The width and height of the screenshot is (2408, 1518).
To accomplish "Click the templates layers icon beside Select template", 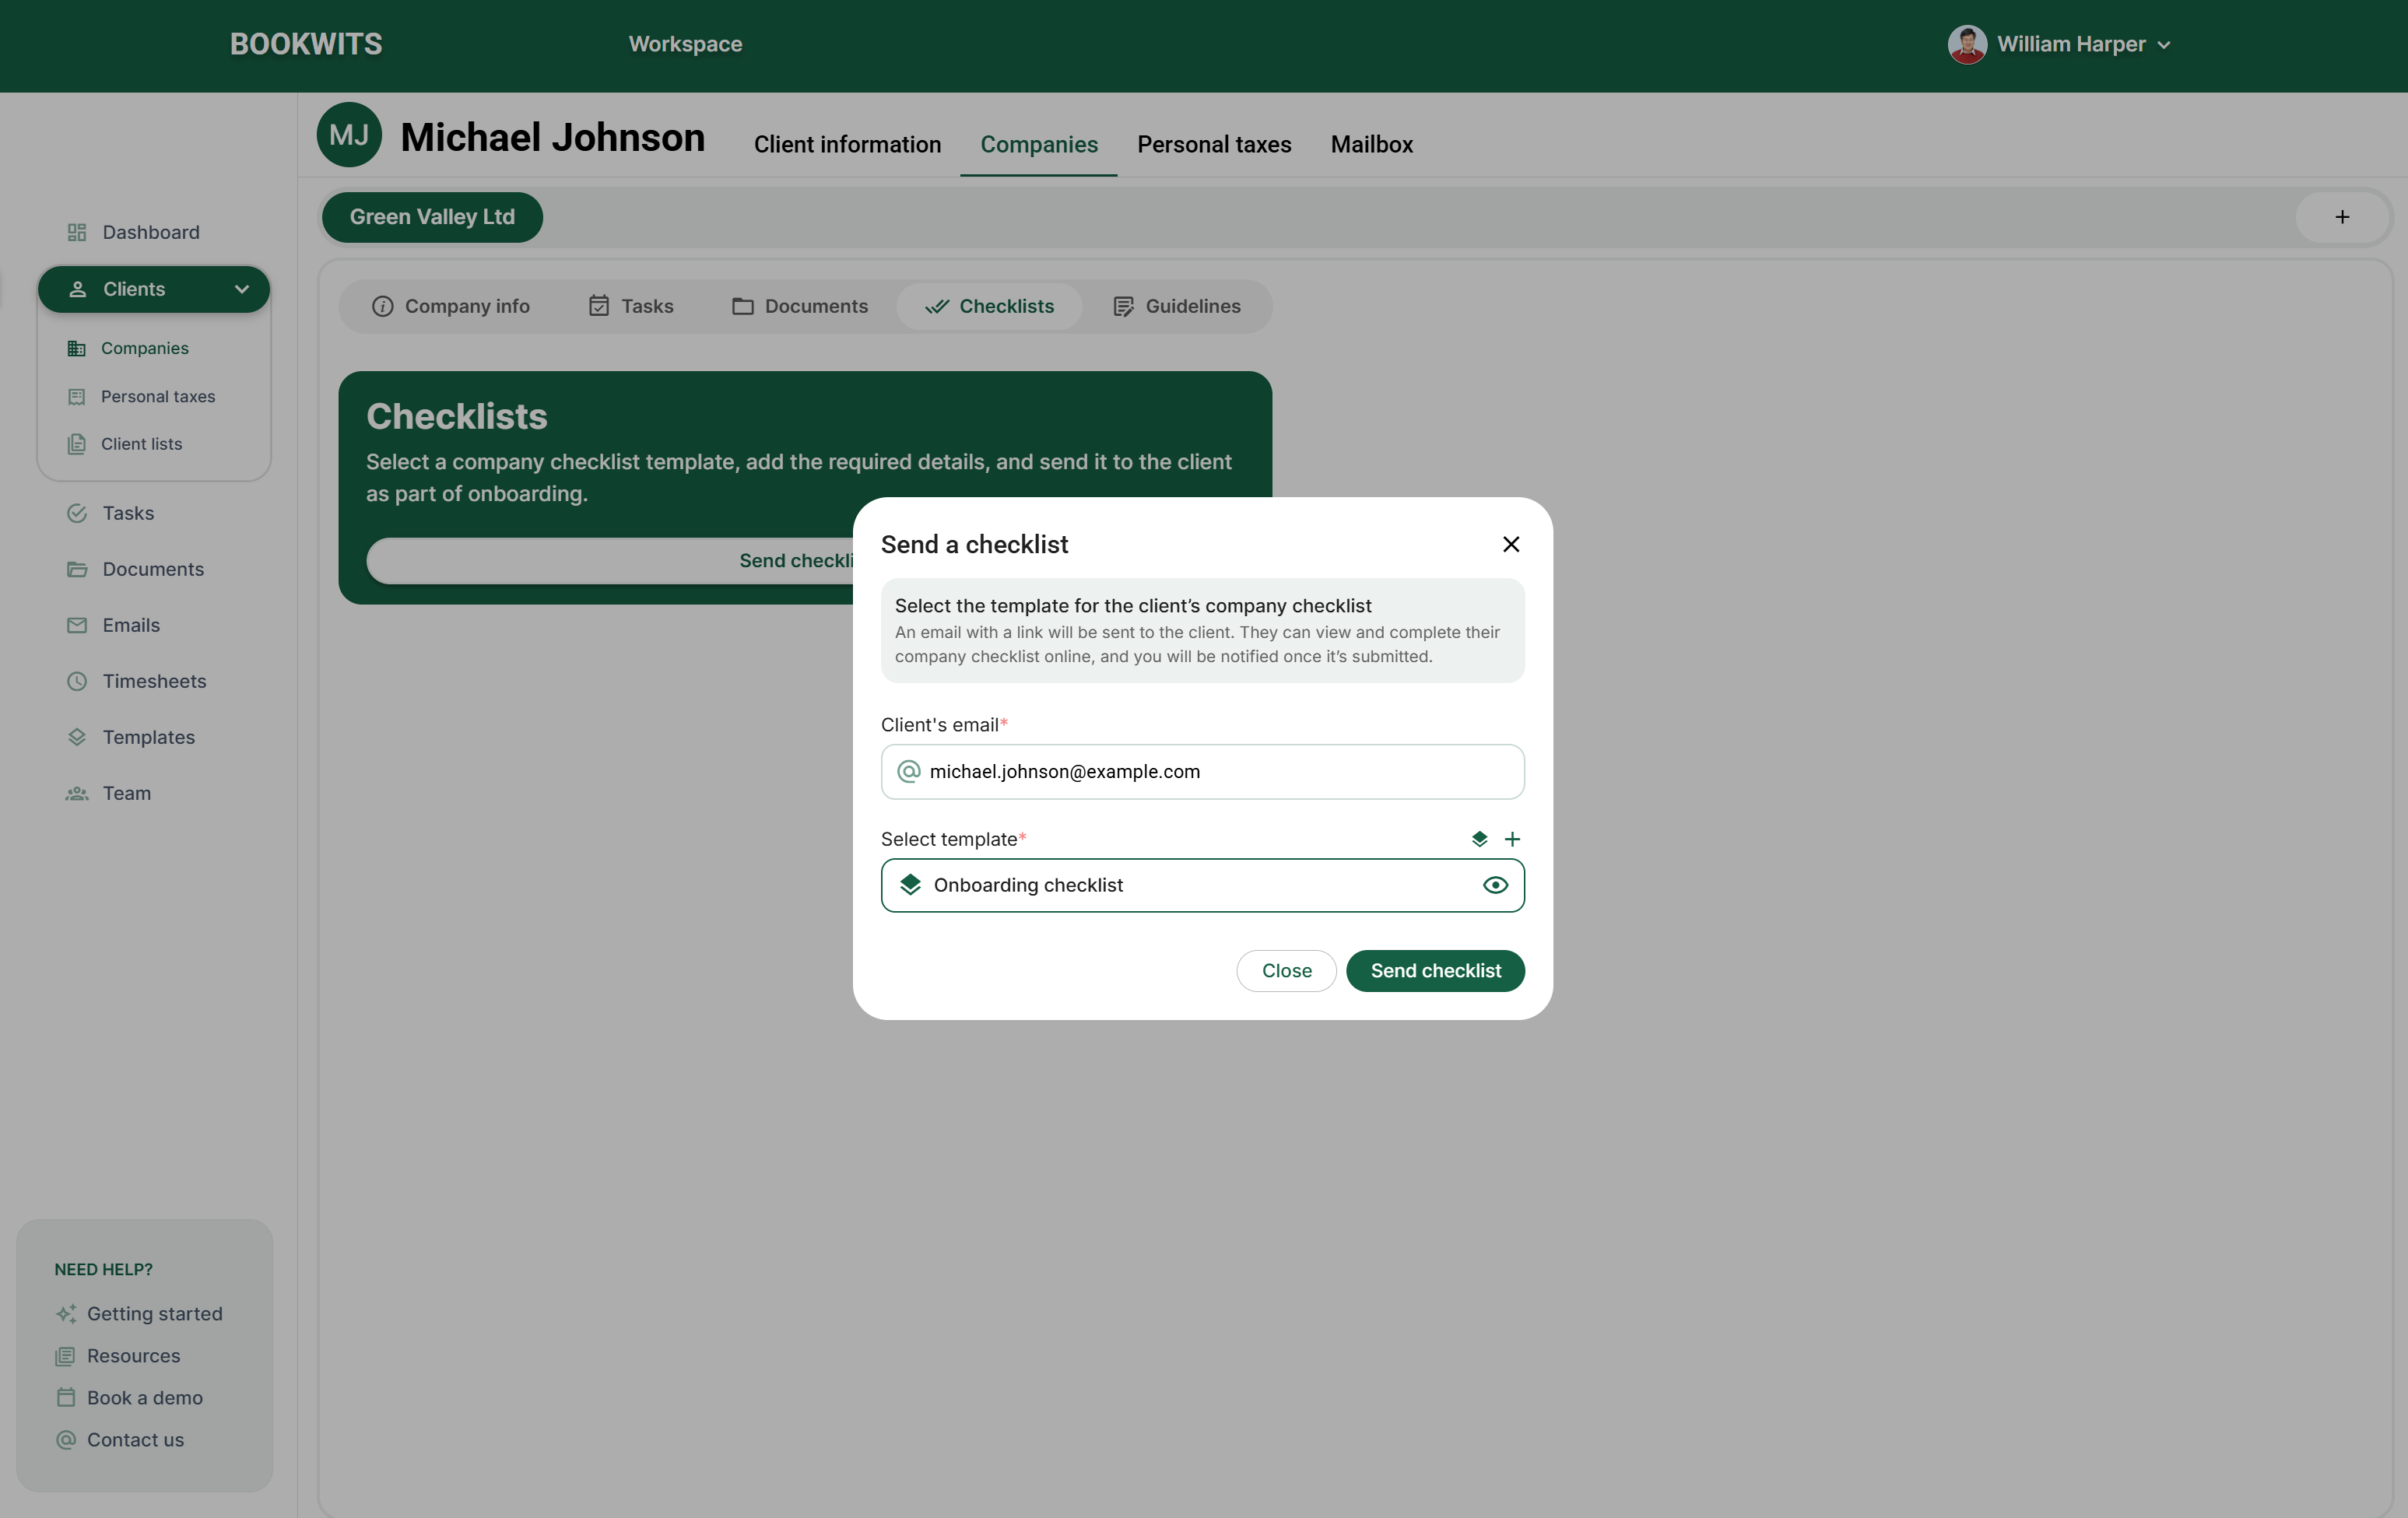I will pyautogui.click(x=1480, y=839).
